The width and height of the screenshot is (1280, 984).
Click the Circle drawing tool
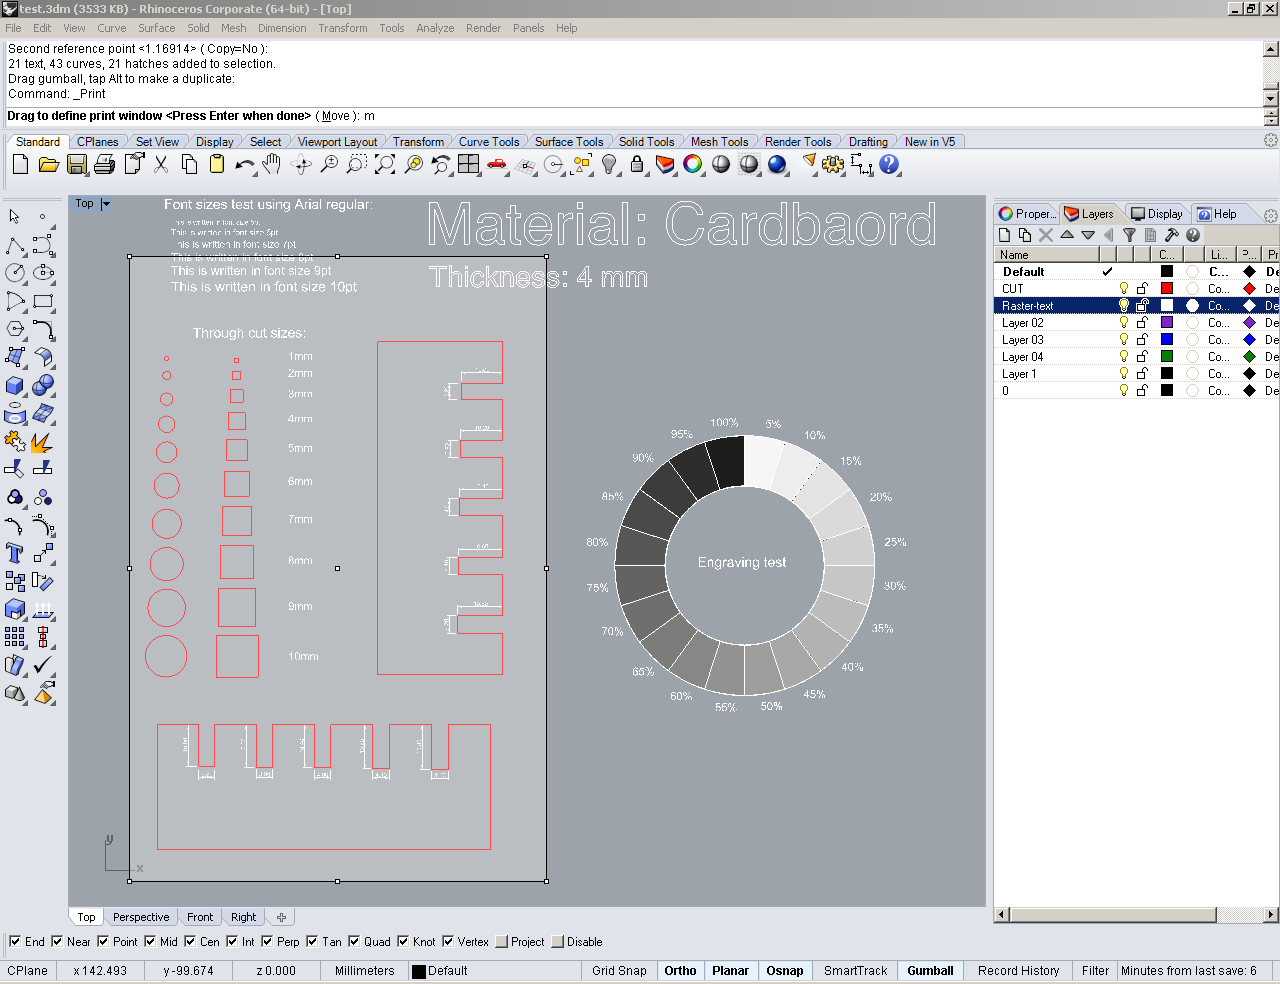coord(15,273)
